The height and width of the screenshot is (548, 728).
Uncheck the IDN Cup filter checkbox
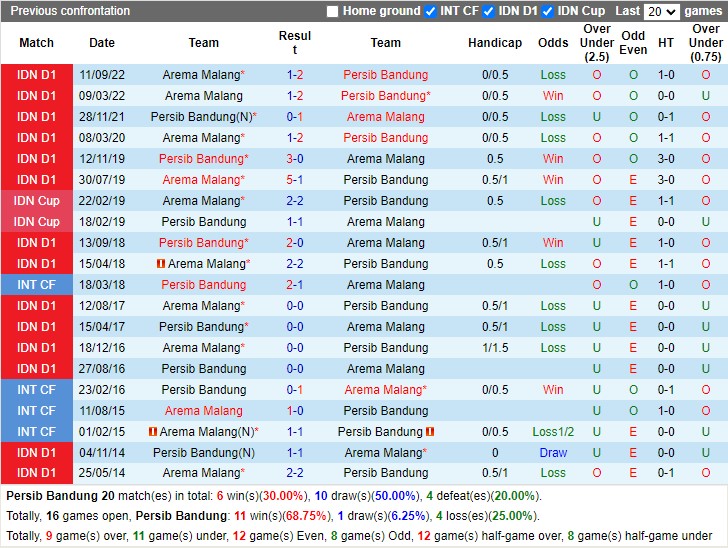(547, 11)
